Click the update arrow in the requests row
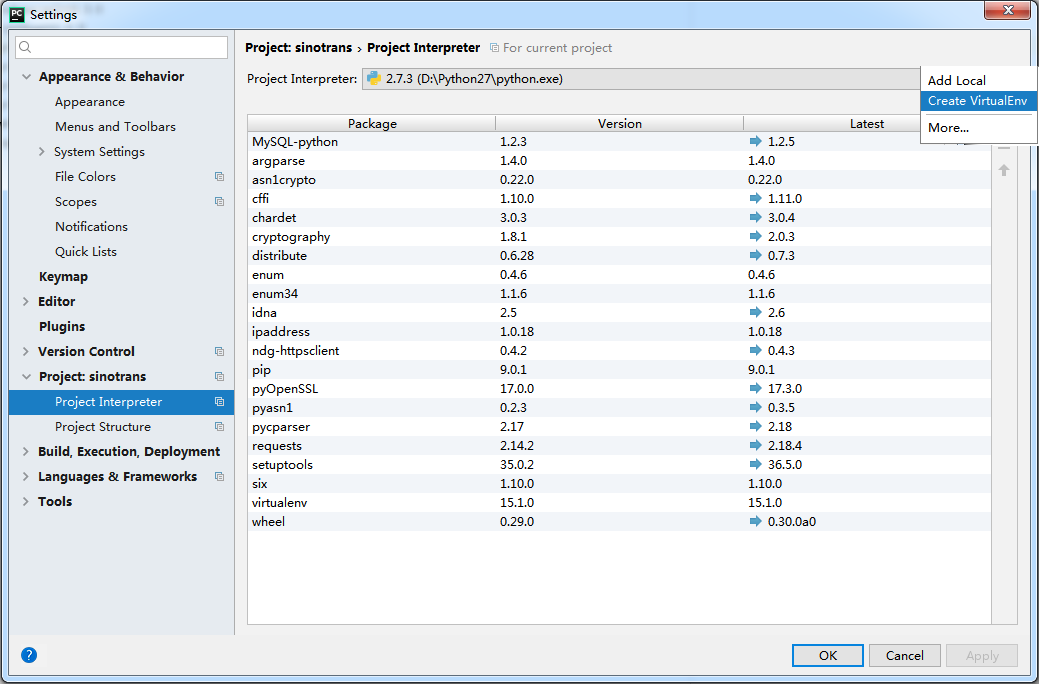1039x684 pixels. click(755, 445)
